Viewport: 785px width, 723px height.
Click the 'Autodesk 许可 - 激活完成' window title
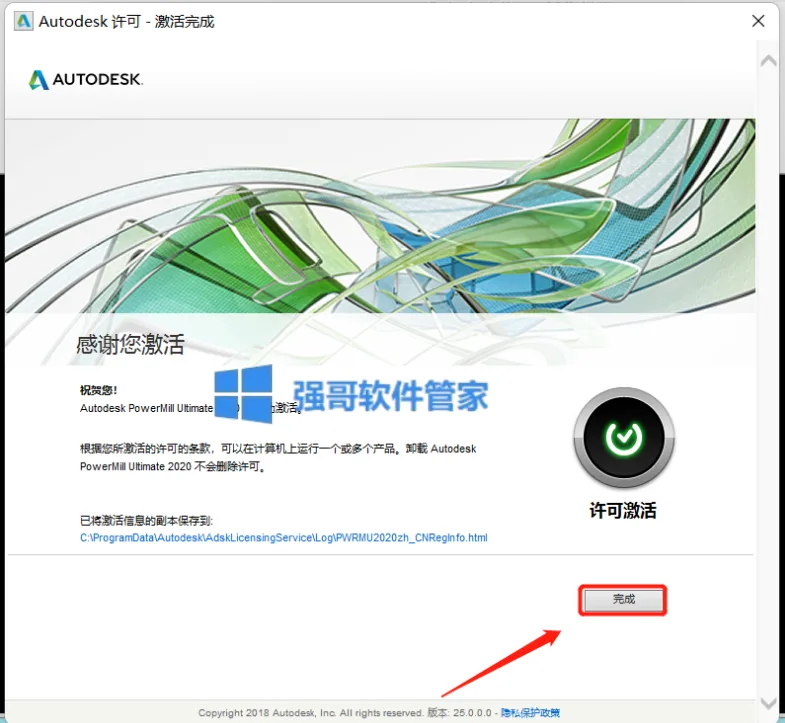126,22
